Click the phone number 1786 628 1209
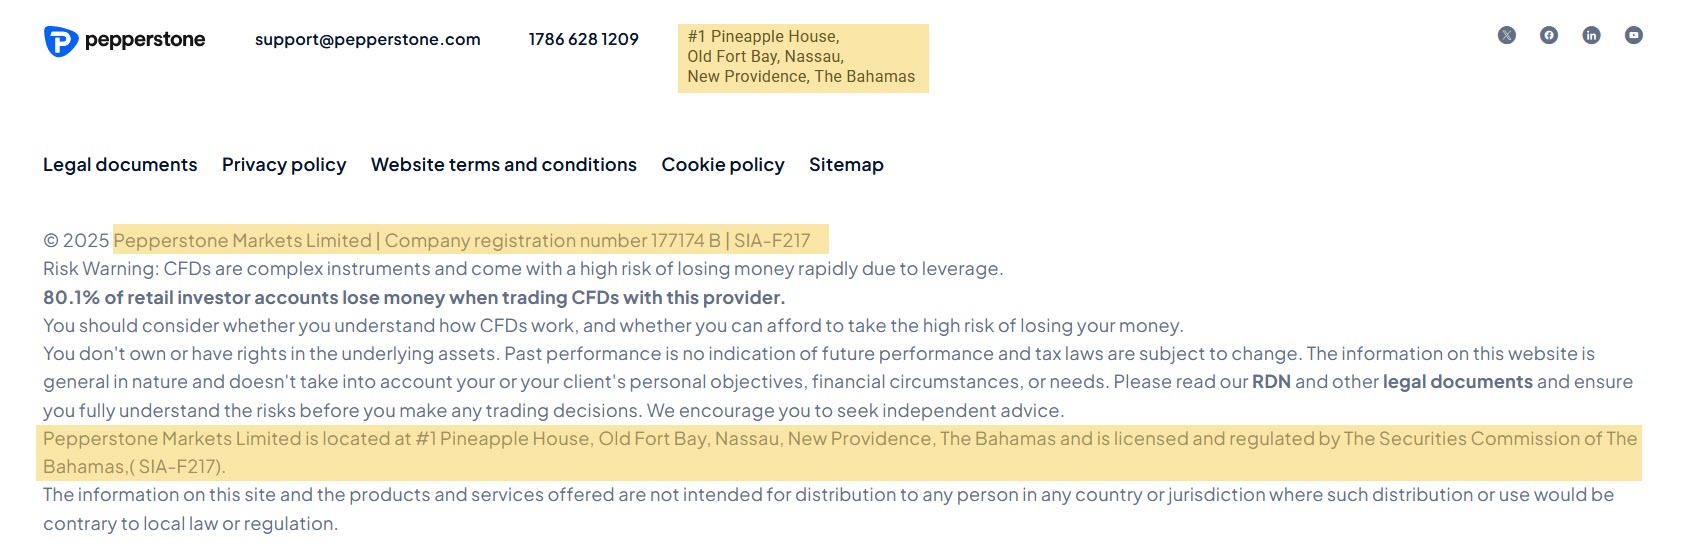Image resolution: width=1684 pixels, height=558 pixels. 583,40
